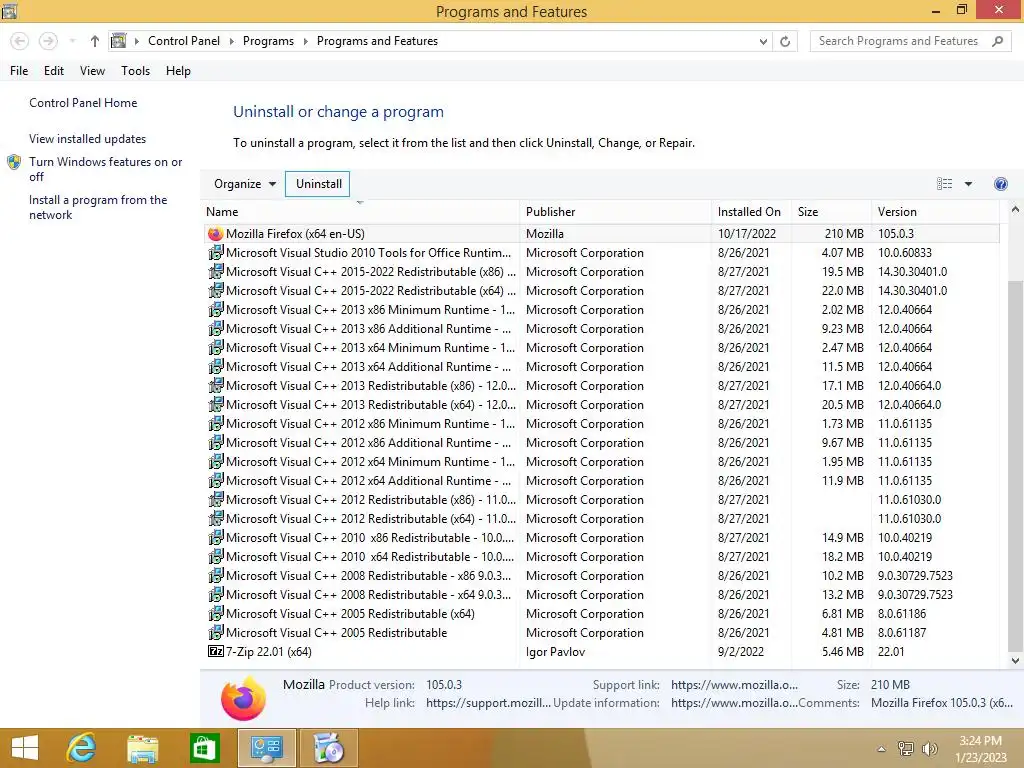Expand arrow before Control Panel breadcrumb

(136, 41)
